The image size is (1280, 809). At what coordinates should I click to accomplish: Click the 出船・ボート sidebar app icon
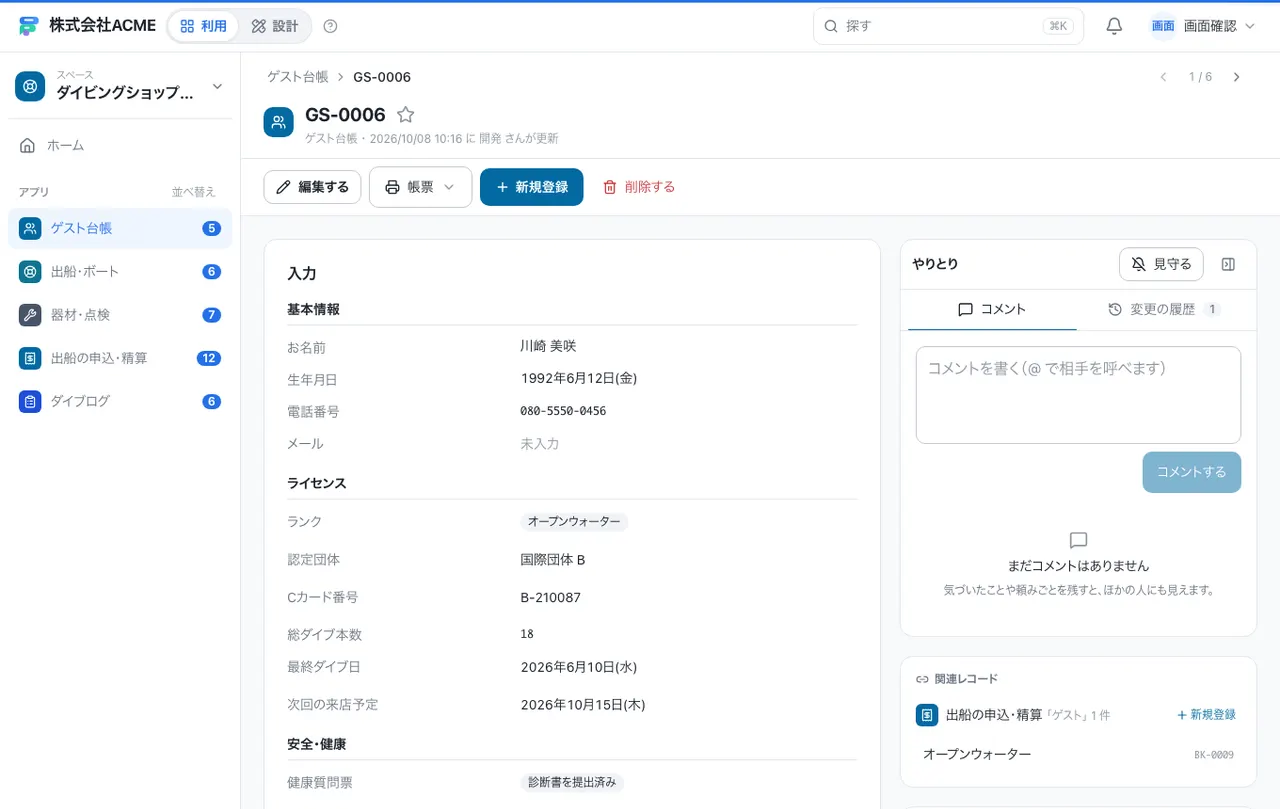[x=30, y=271]
